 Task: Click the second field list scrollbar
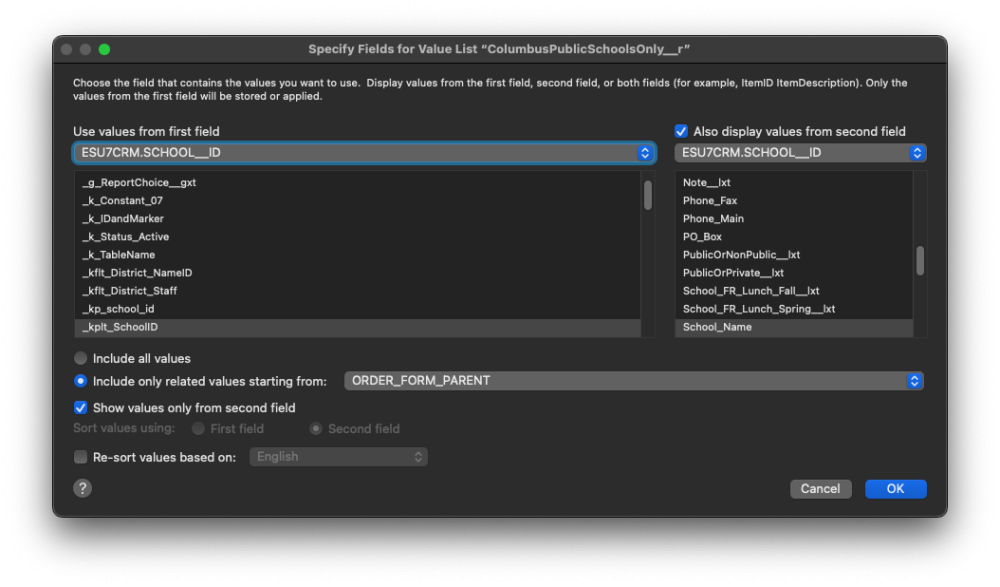point(920,260)
